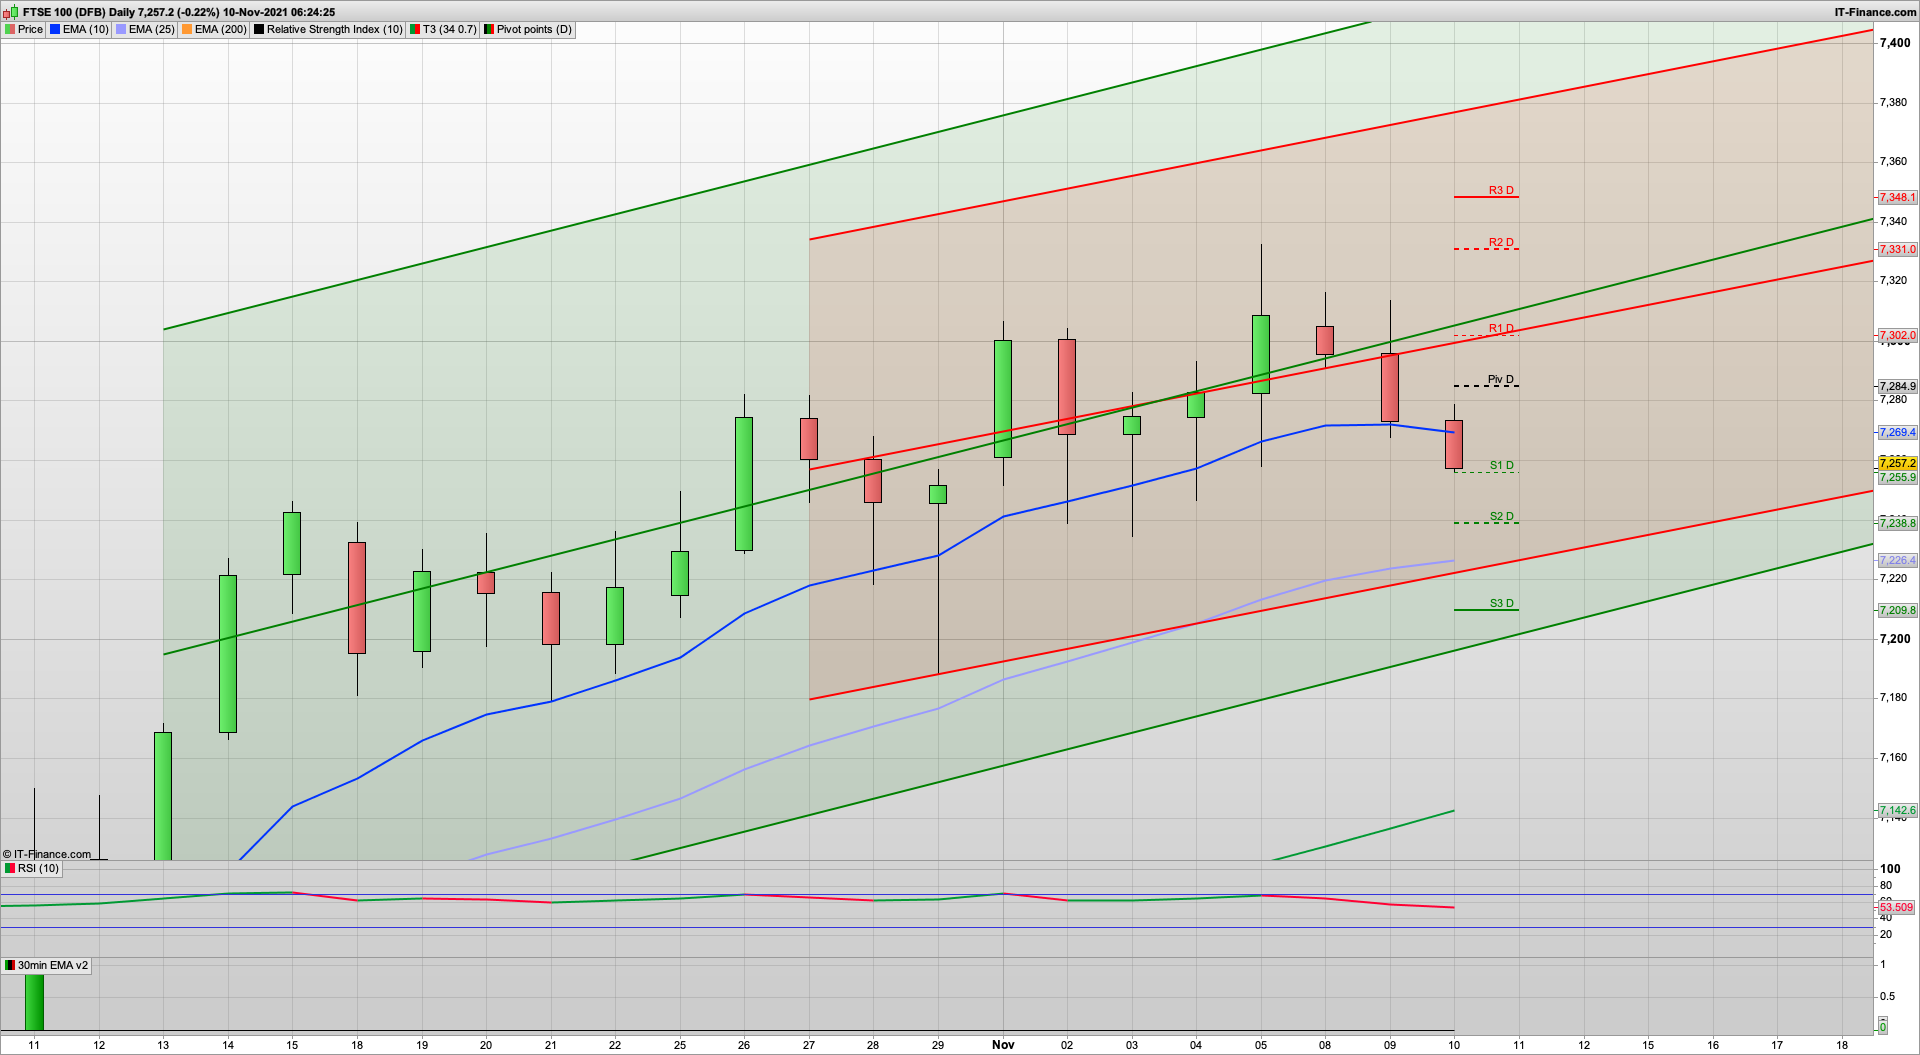Click the Nov month marker on time axis
Image resolution: width=1920 pixels, height=1055 pixels.
[1003, 1044]
